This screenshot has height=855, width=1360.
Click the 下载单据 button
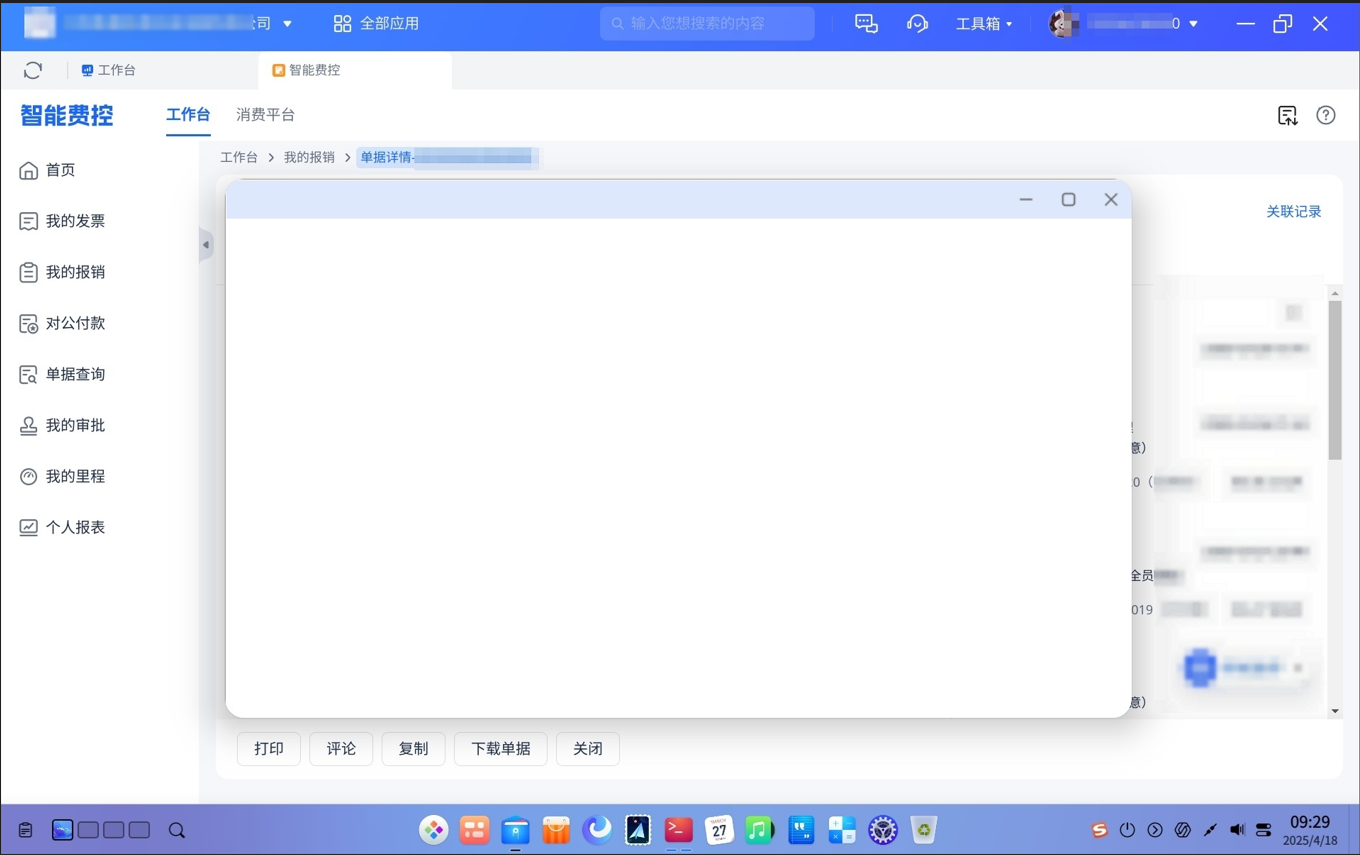click(500, 748)
